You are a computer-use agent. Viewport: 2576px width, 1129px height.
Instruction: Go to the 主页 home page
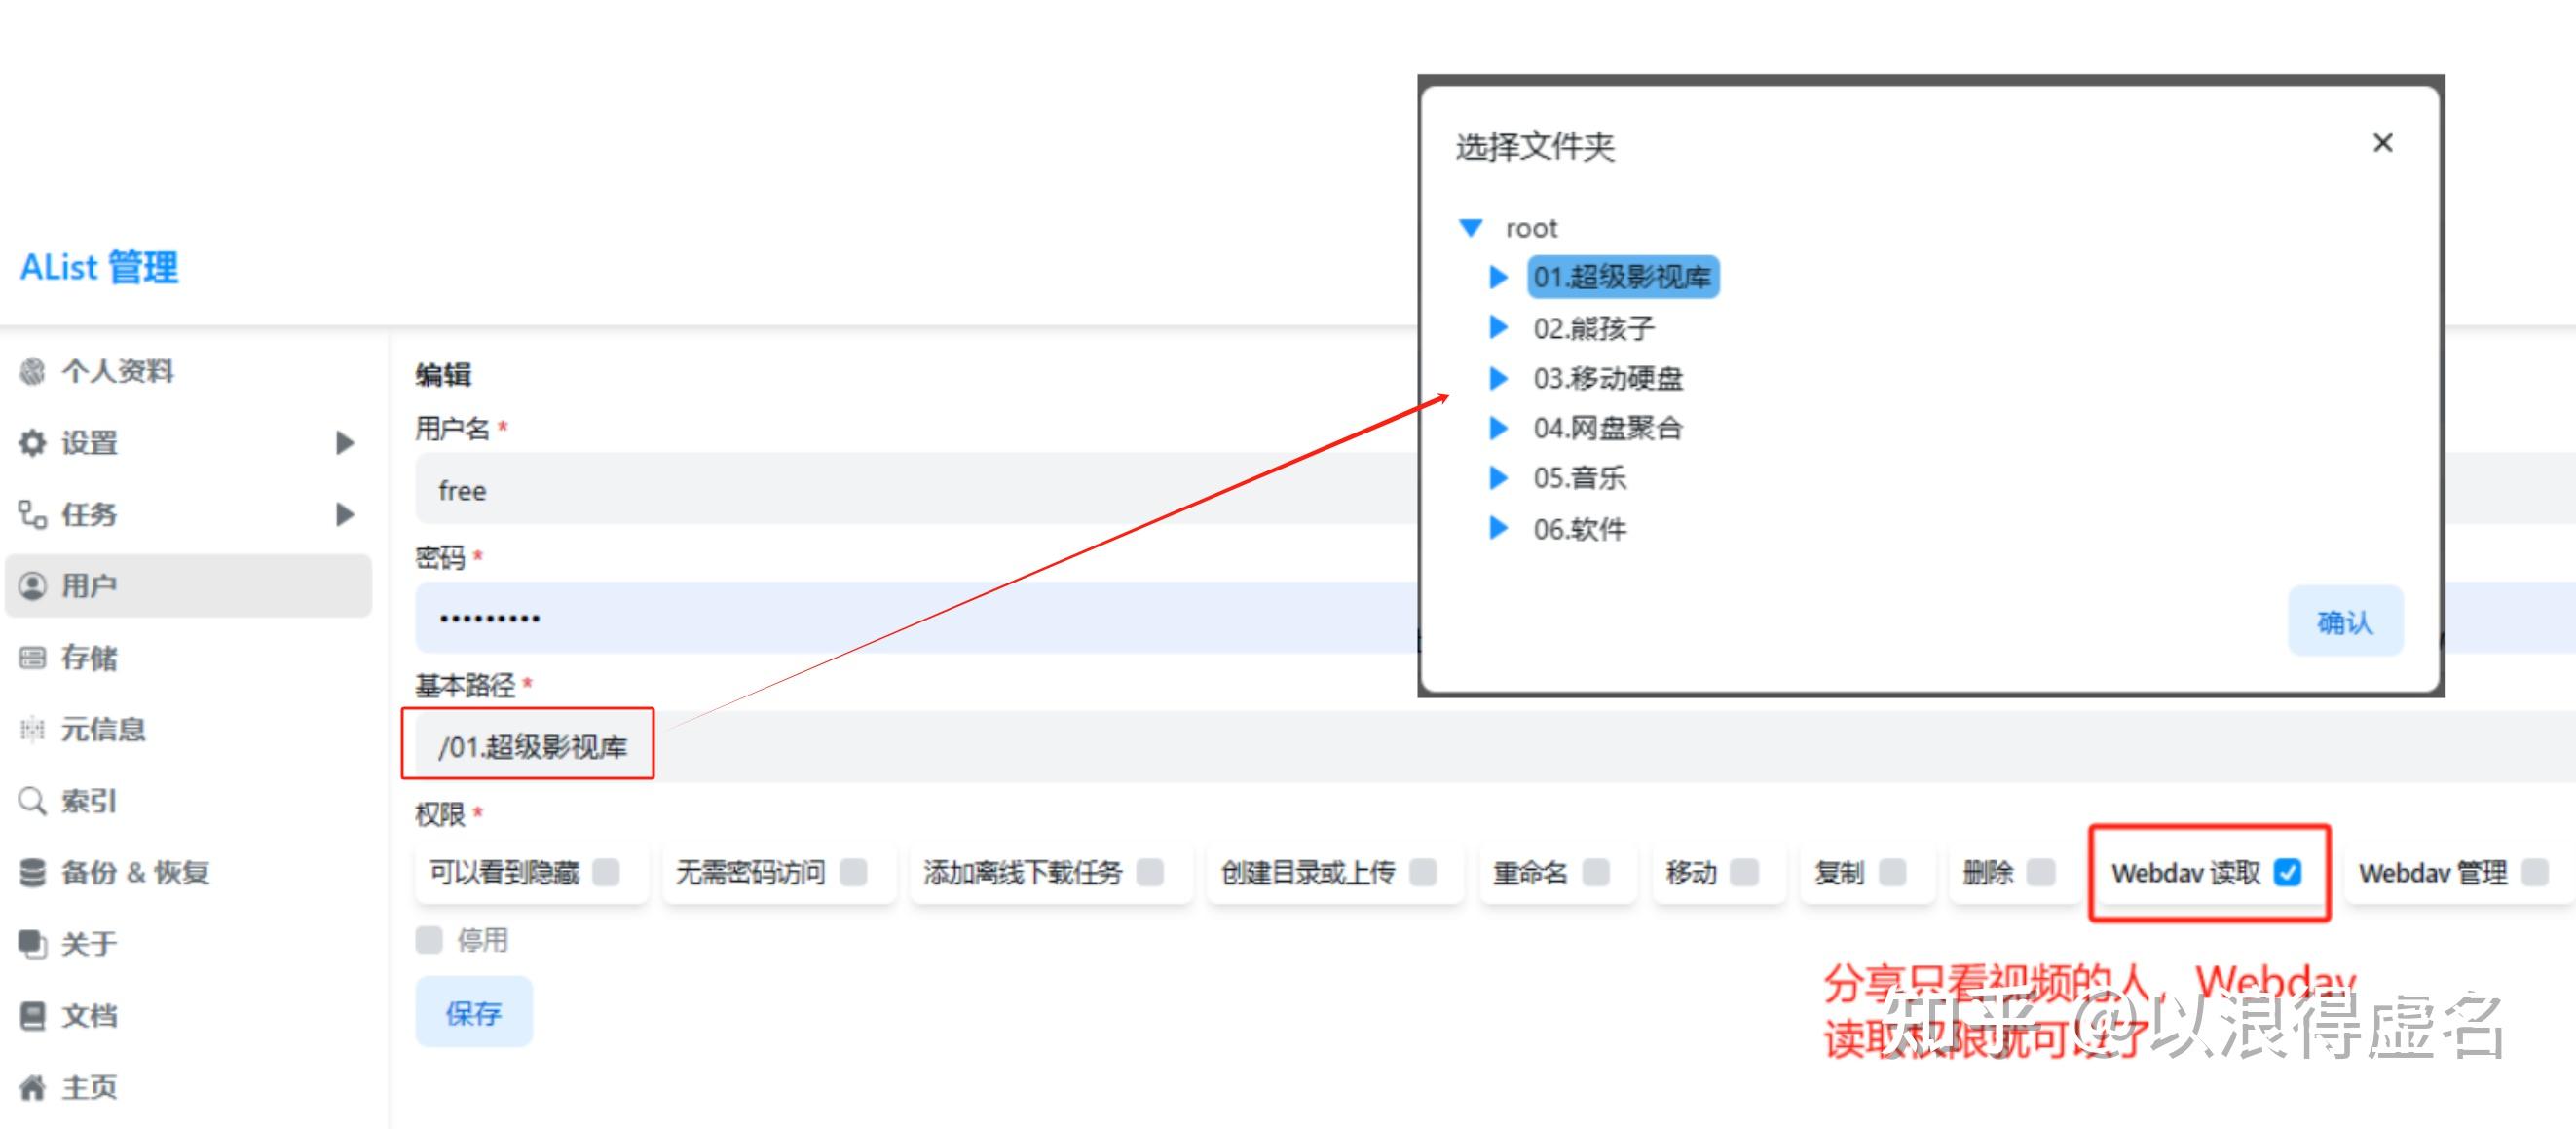(90, 1086)
